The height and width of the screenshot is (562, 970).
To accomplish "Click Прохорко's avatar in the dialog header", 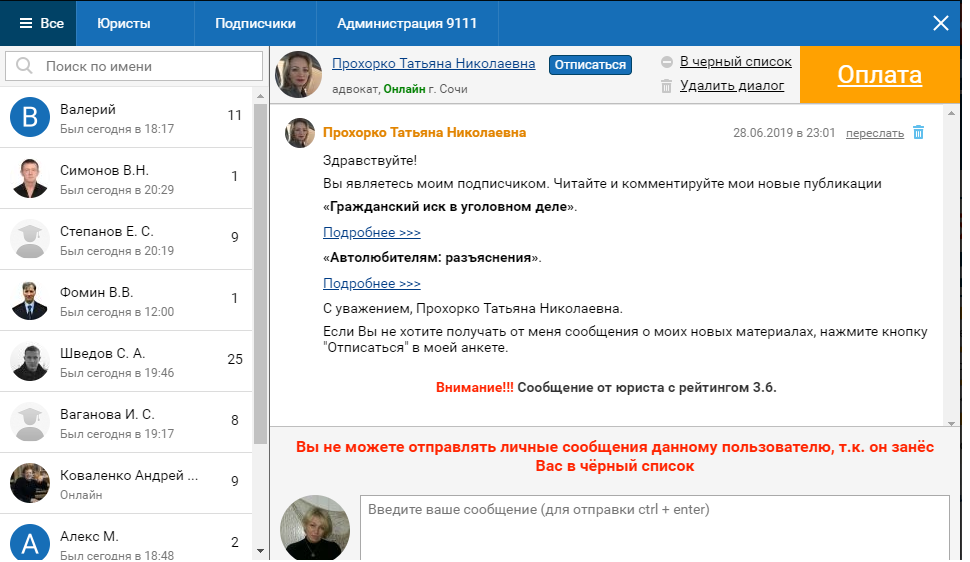I will [x=298, y=74].
